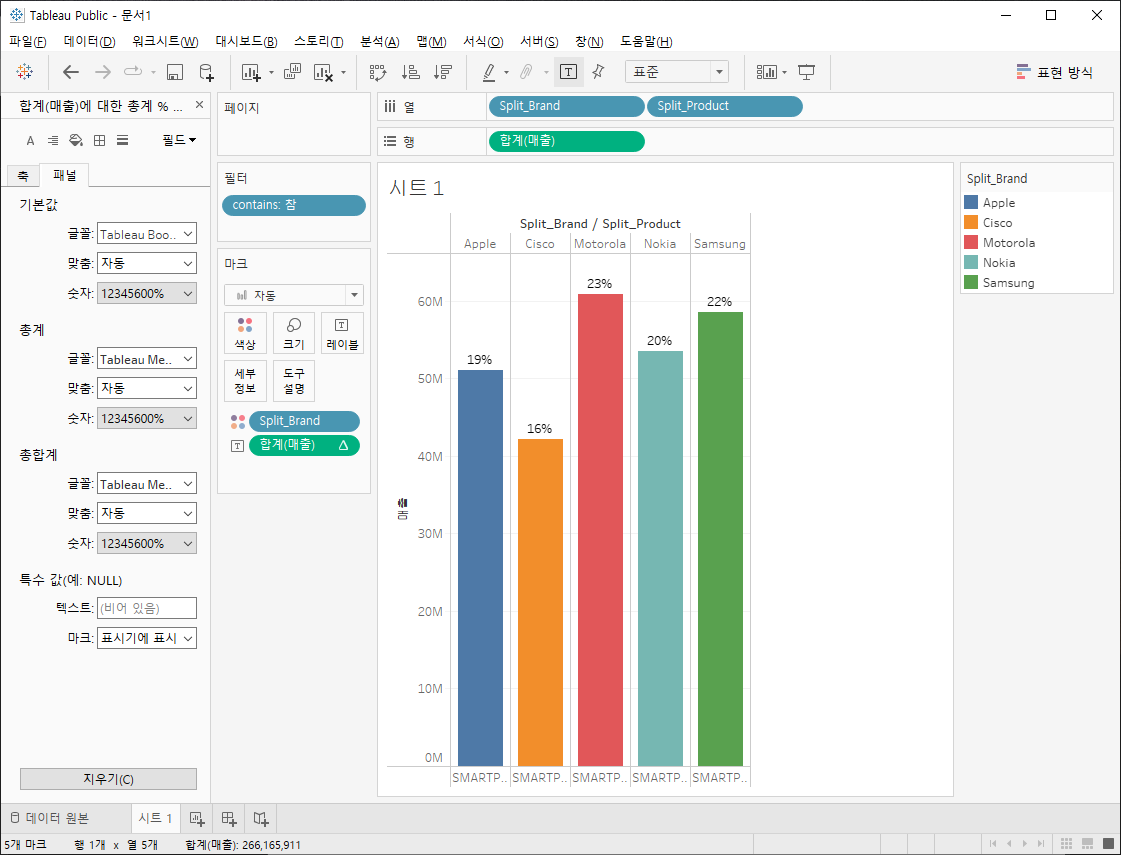Click the show/hide cards icon
The width and height of the screenshot is (1121, 855).
pyautogui.click(x=766, y=71)
